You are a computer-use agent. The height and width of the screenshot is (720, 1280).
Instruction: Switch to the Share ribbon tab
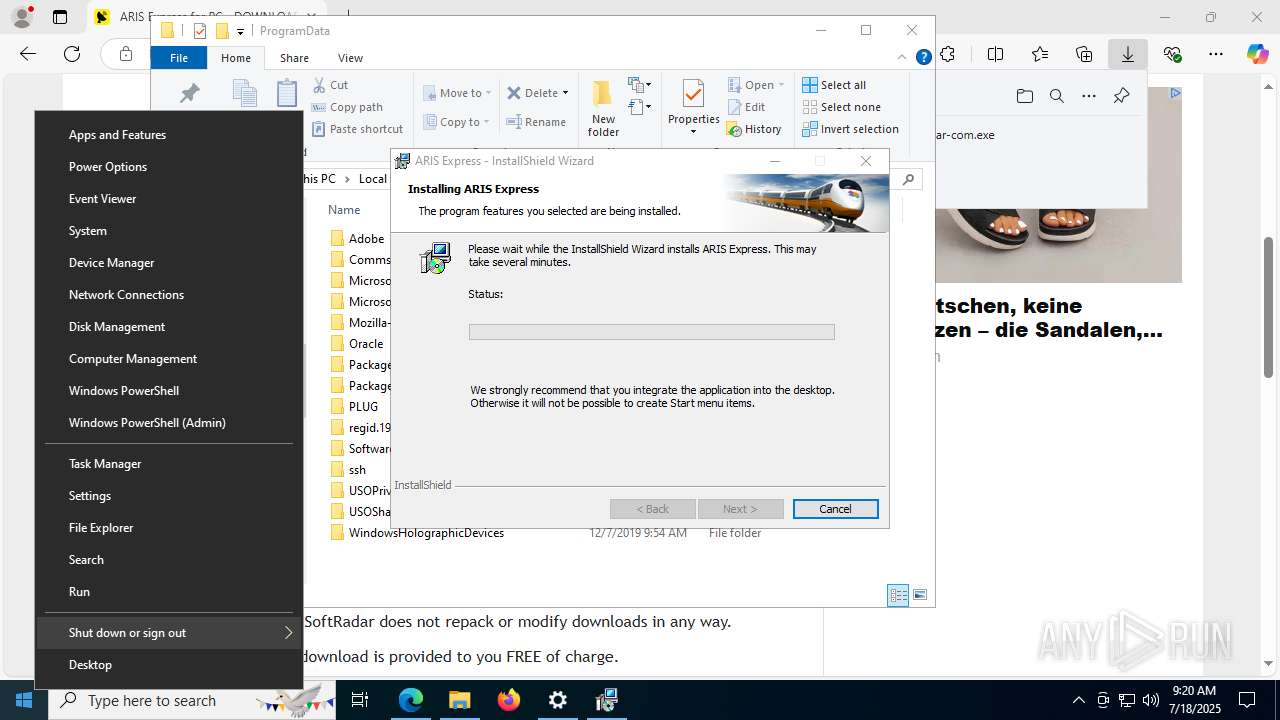pyautogui.click(x=294, y=58)
